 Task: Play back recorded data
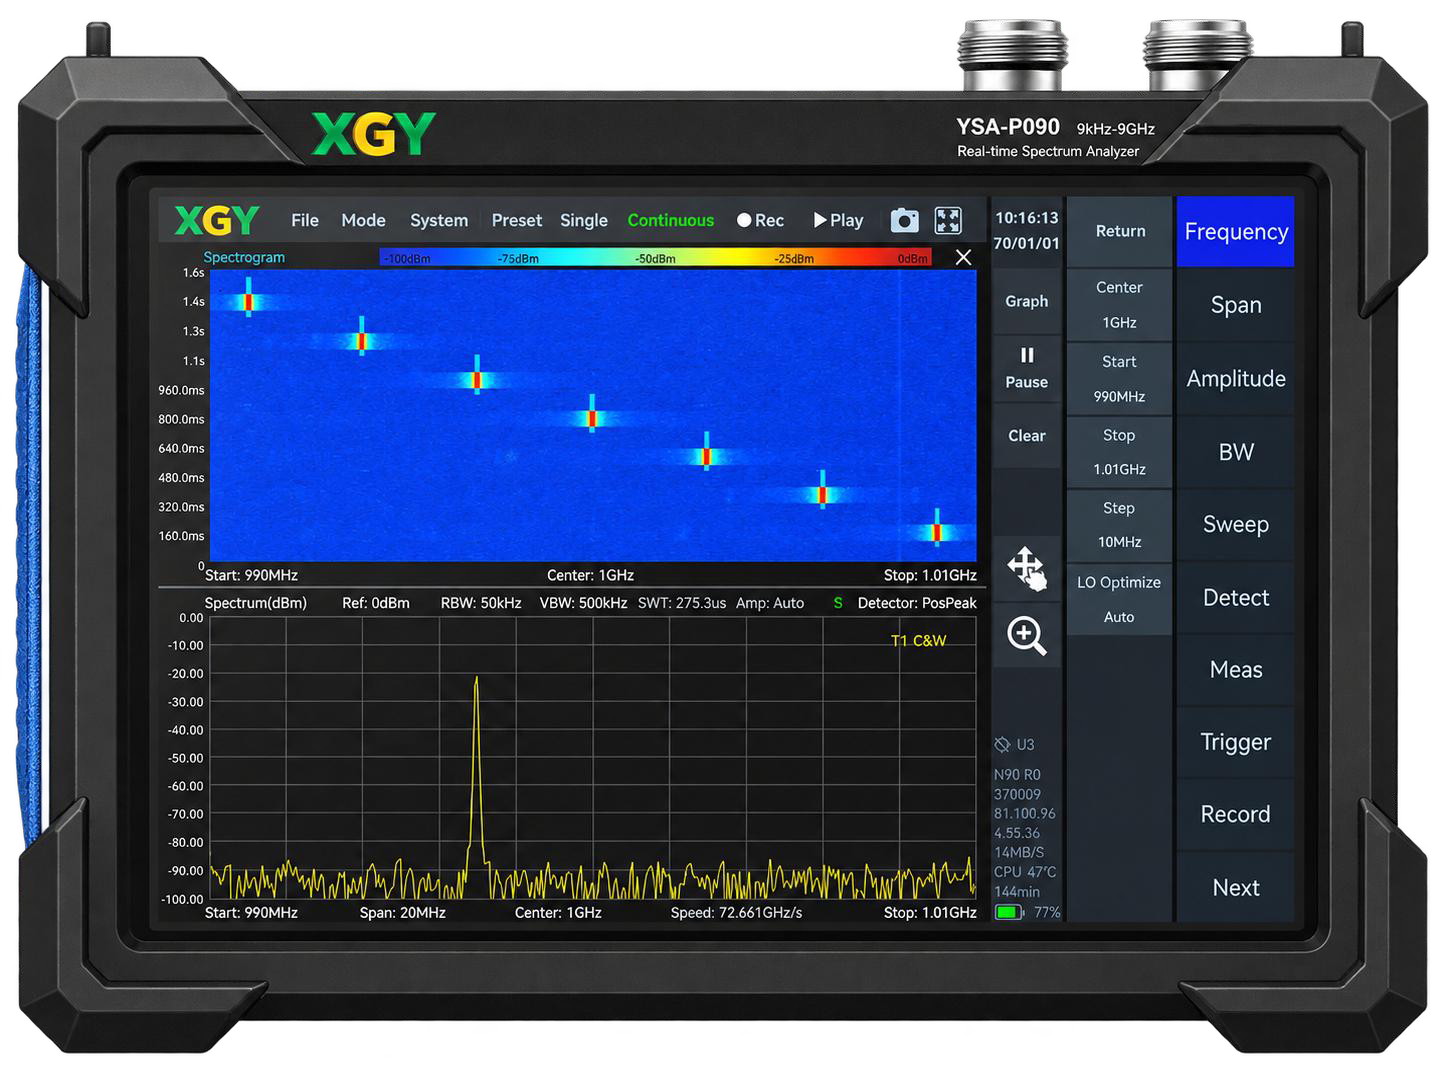point(838,220)
